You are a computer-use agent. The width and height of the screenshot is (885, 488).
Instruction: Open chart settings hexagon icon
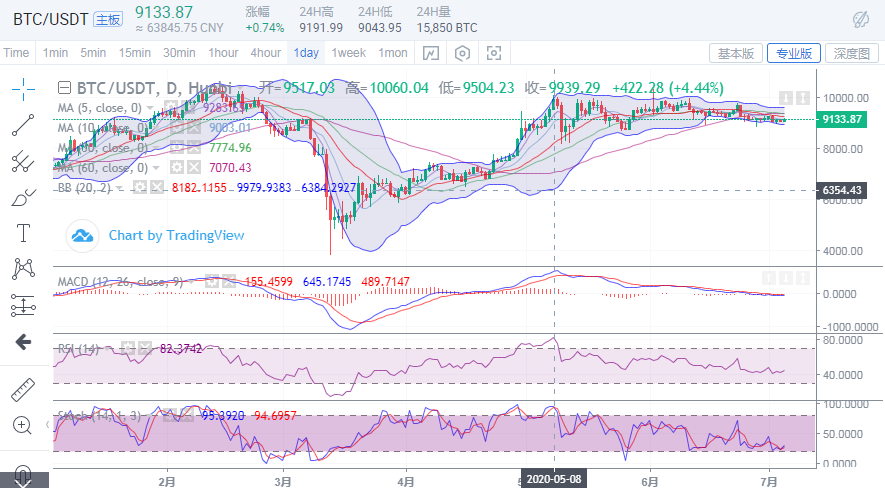tap(462, 53)
